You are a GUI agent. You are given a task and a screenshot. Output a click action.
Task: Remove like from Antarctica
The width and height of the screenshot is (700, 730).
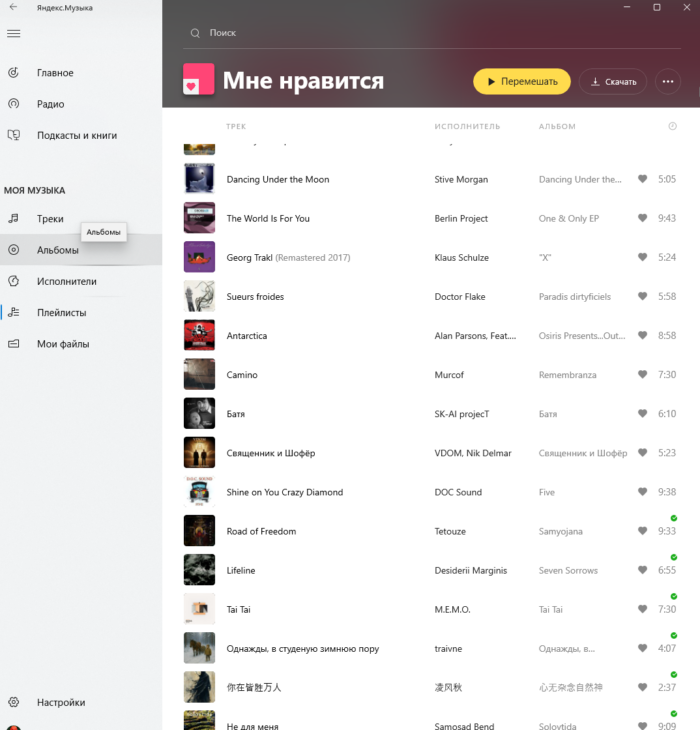click(642, 335)
